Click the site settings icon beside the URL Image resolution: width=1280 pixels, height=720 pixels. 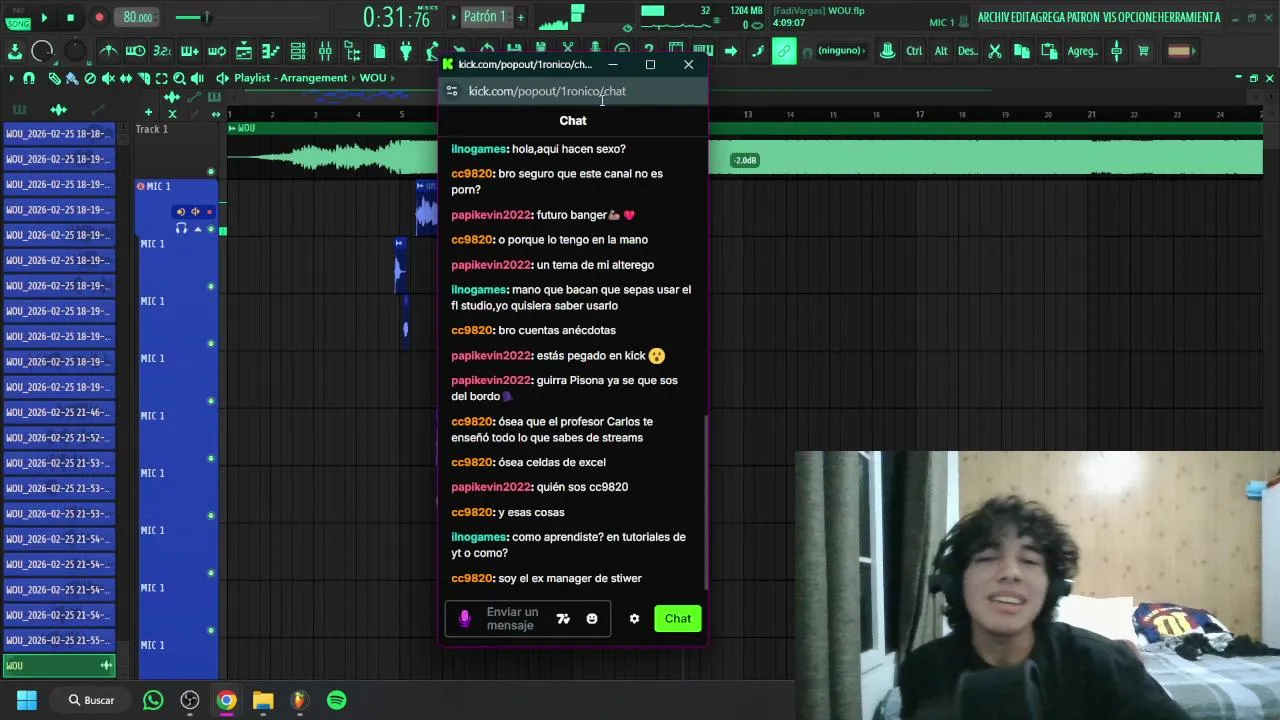click(x=452, y=91)
